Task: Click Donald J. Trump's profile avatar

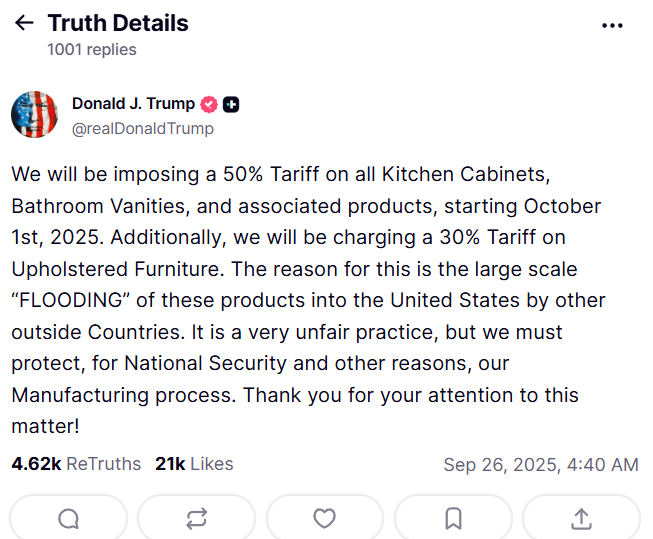Action: pos(35,114)
